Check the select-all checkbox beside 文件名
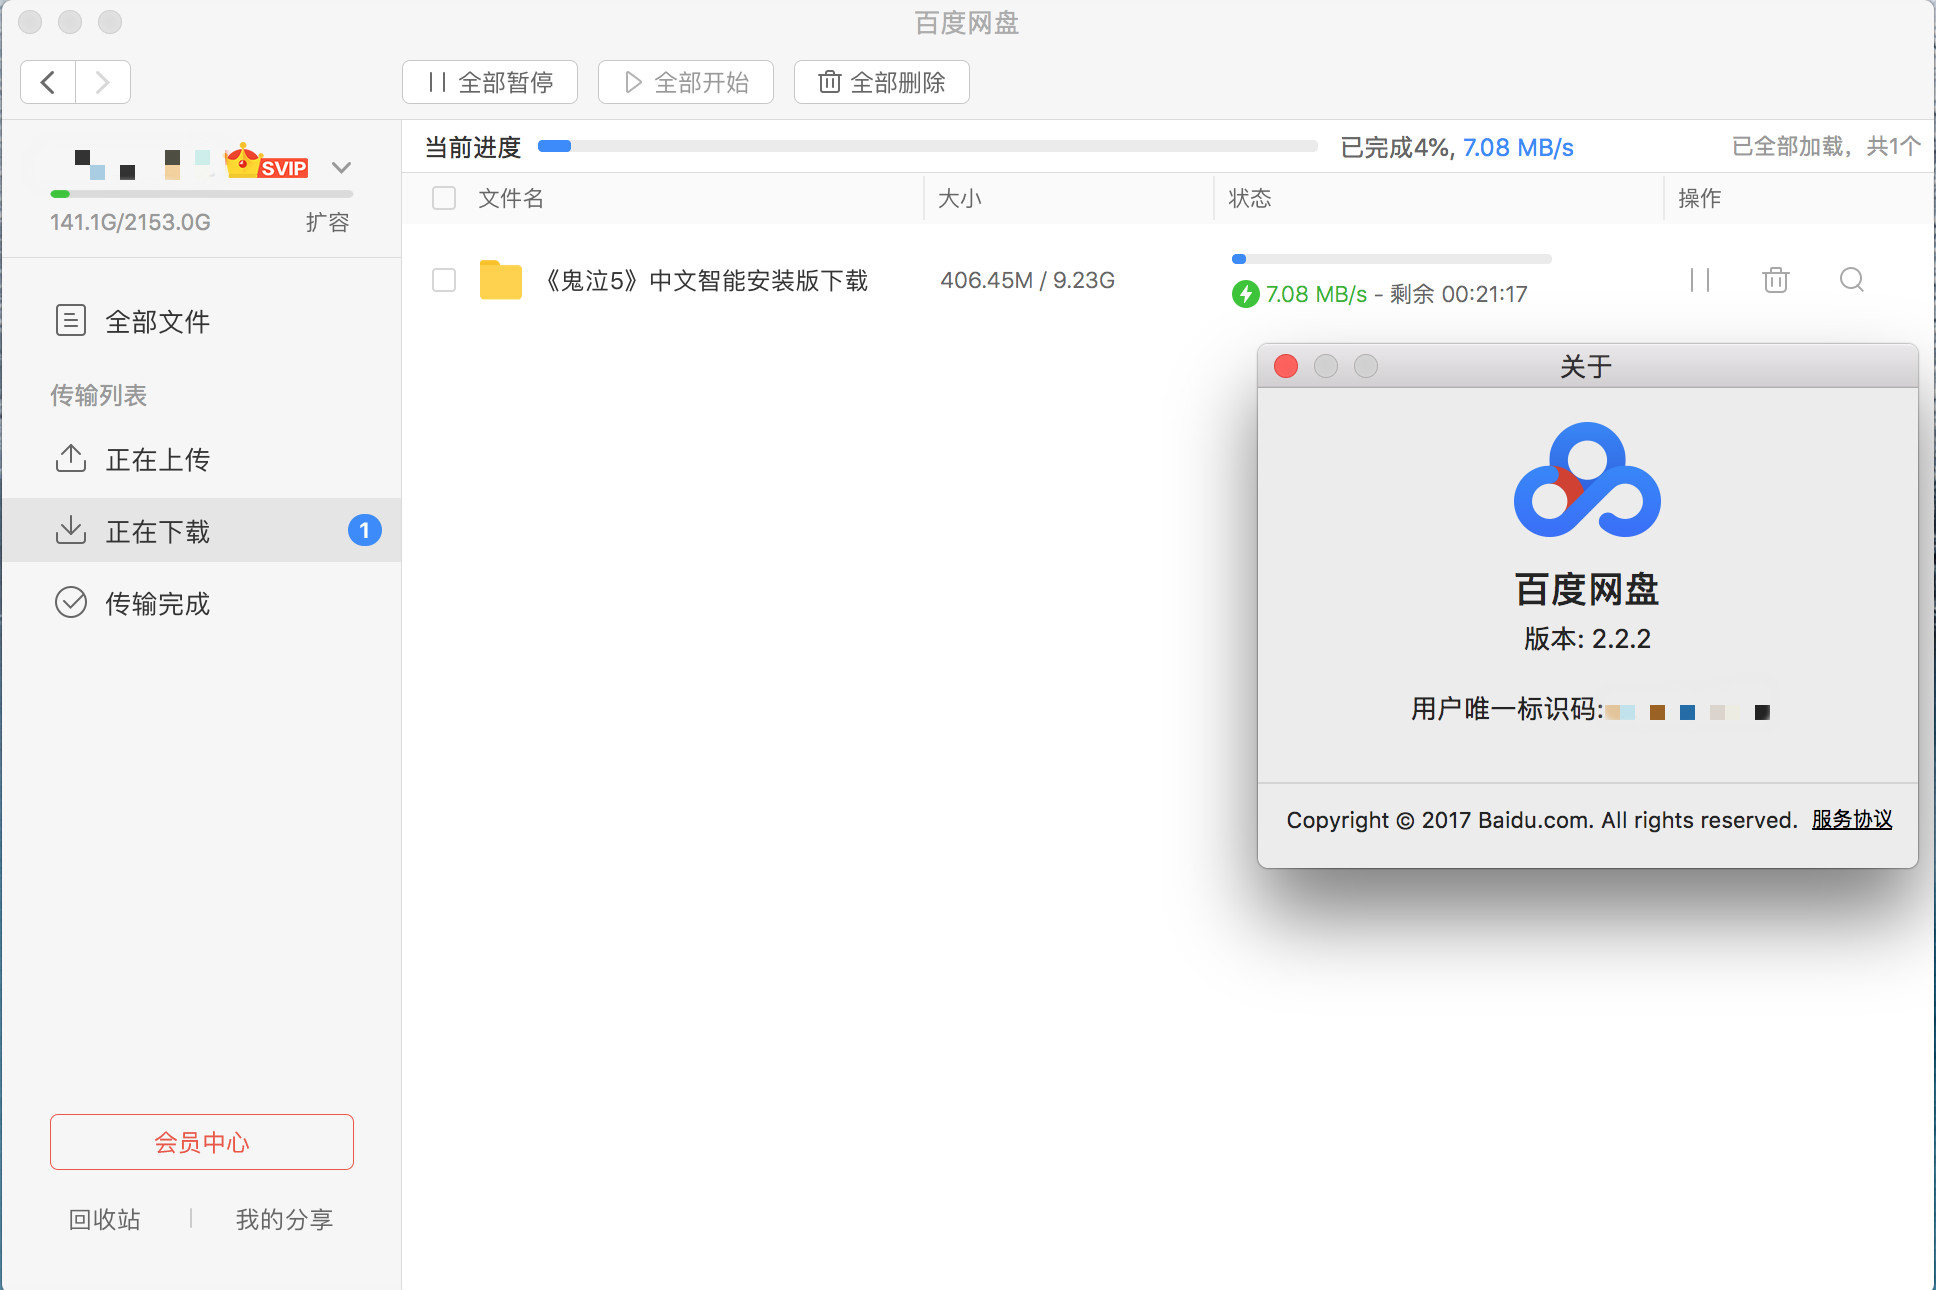Image resolution: width=1936 pixels, height=1290 pixels. point(444,198)
